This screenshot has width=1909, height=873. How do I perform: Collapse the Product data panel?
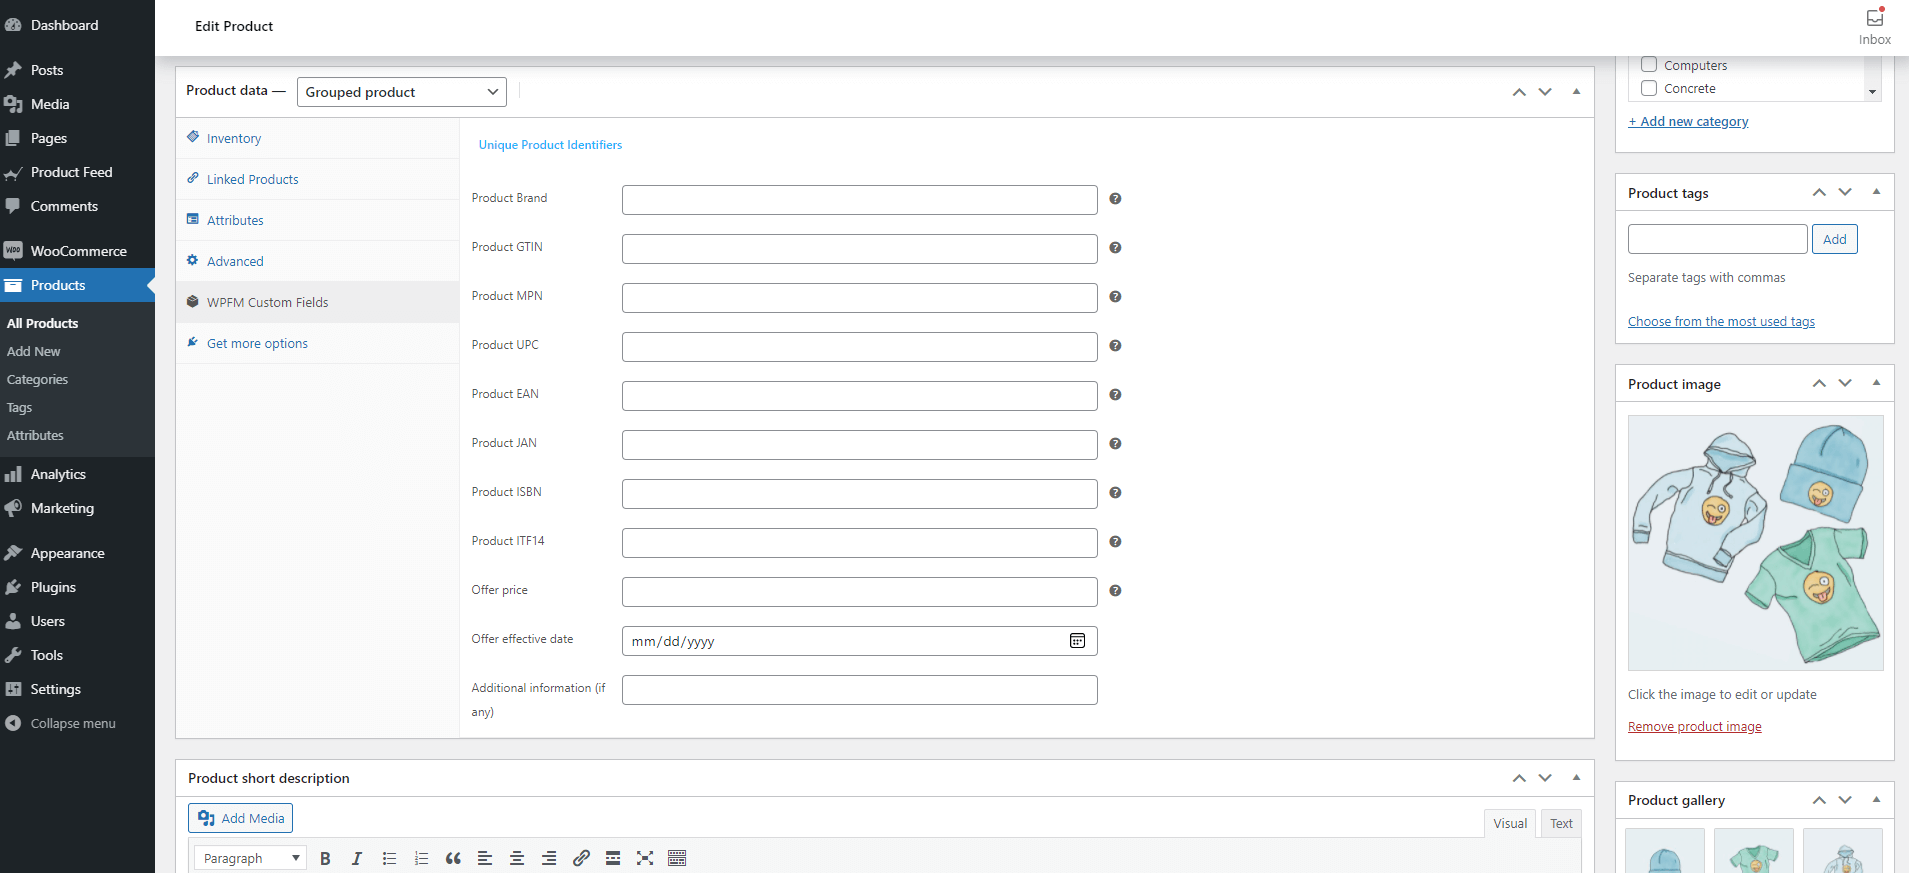click(x=1576, y=92)
